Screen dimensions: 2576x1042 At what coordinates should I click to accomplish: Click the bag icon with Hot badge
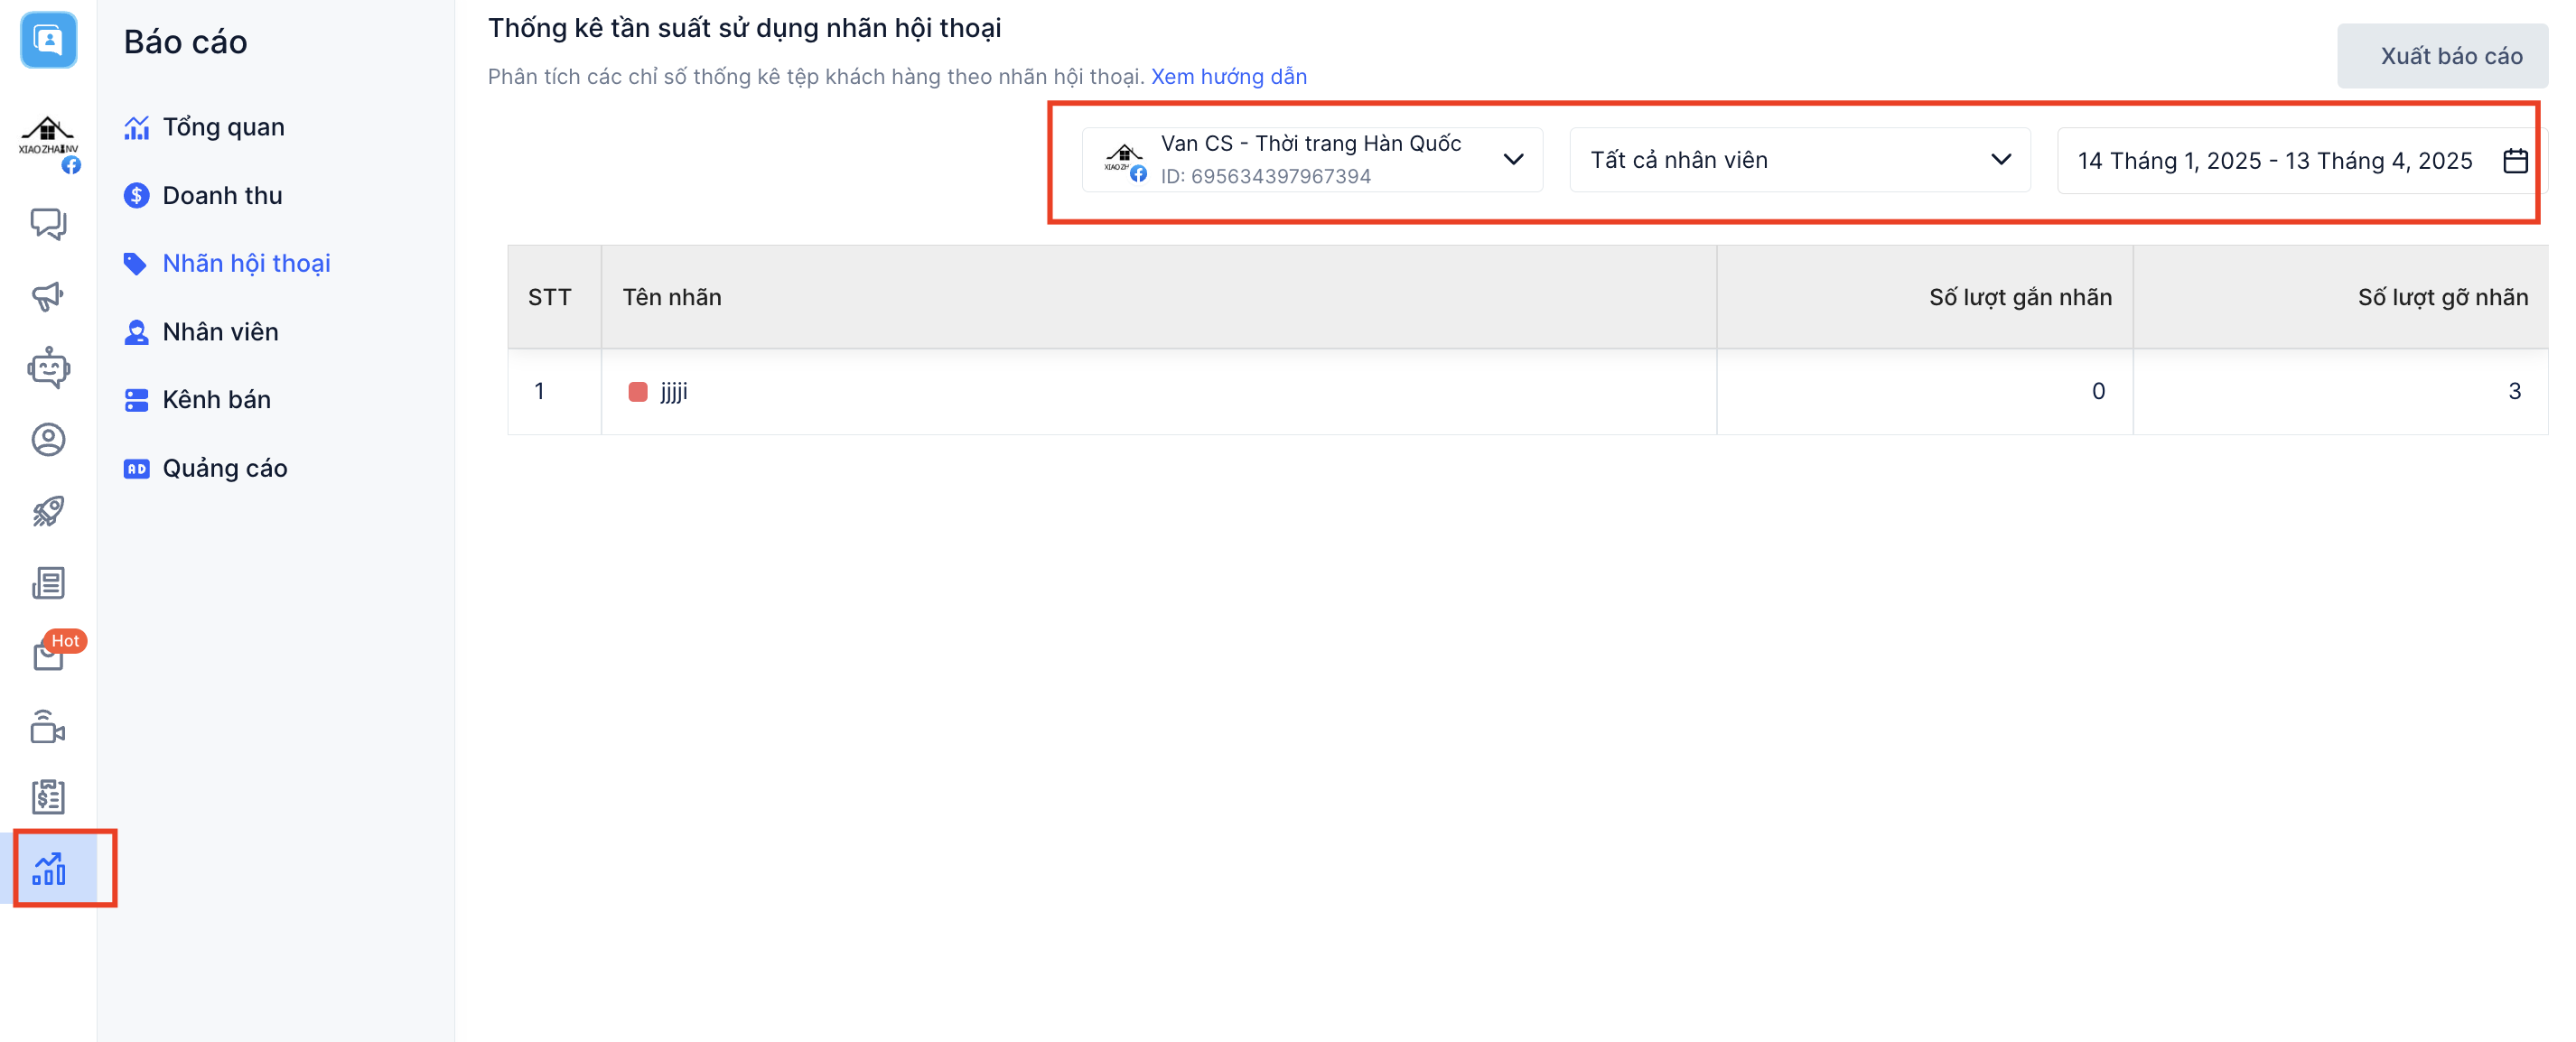point(48,655)
